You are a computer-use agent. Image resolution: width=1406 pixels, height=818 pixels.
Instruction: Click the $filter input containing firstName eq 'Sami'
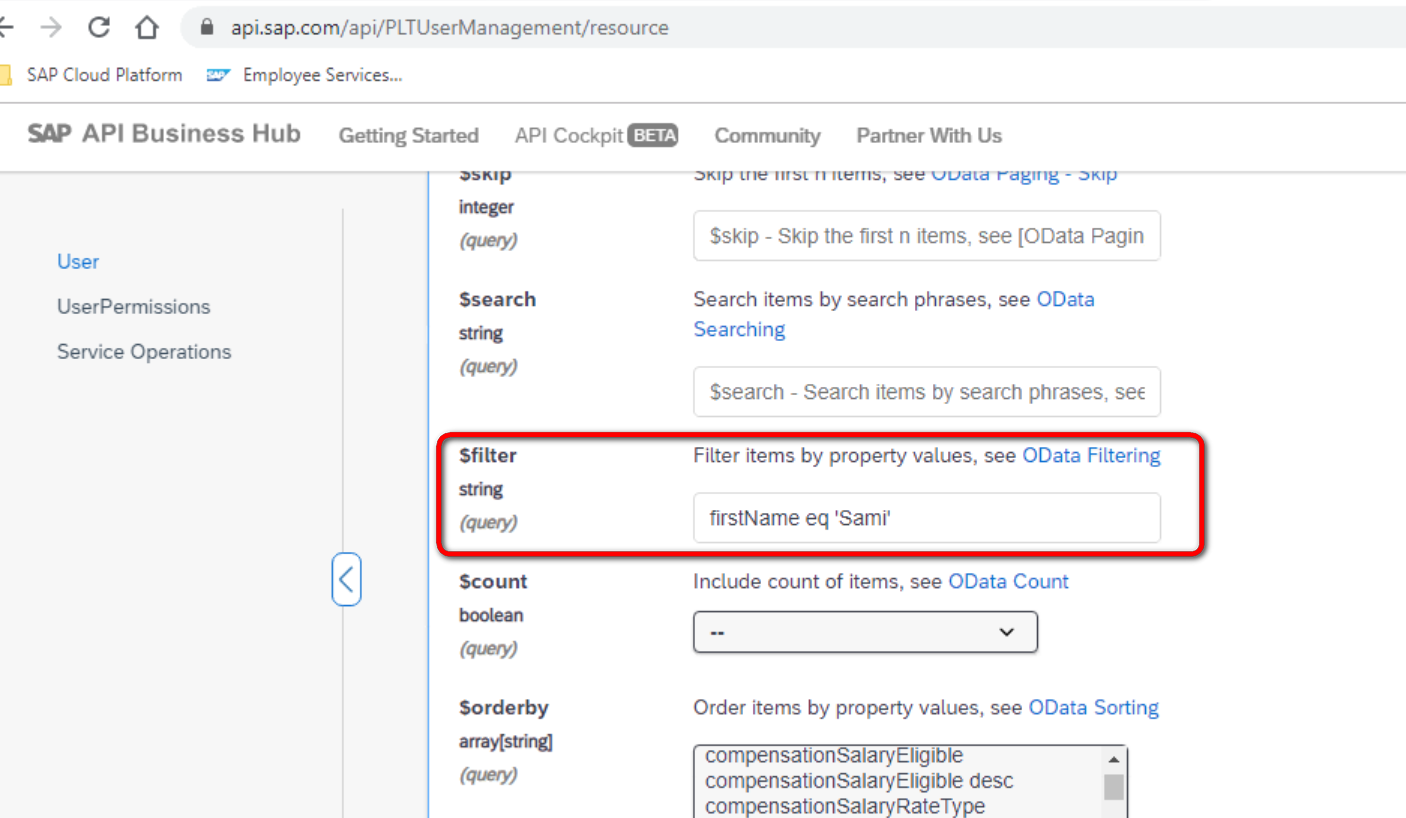point(925,518)
